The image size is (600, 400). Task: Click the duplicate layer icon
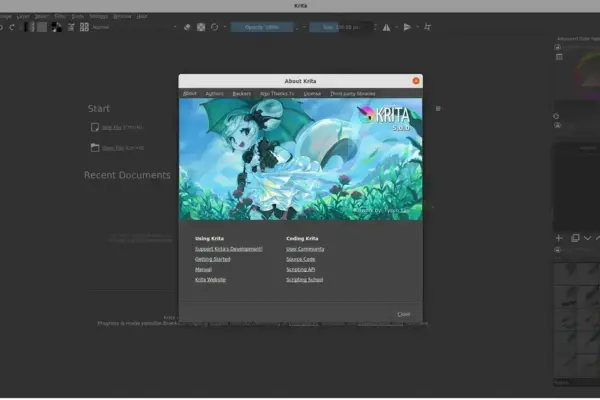pyautogui.click(x=575, y=238)
